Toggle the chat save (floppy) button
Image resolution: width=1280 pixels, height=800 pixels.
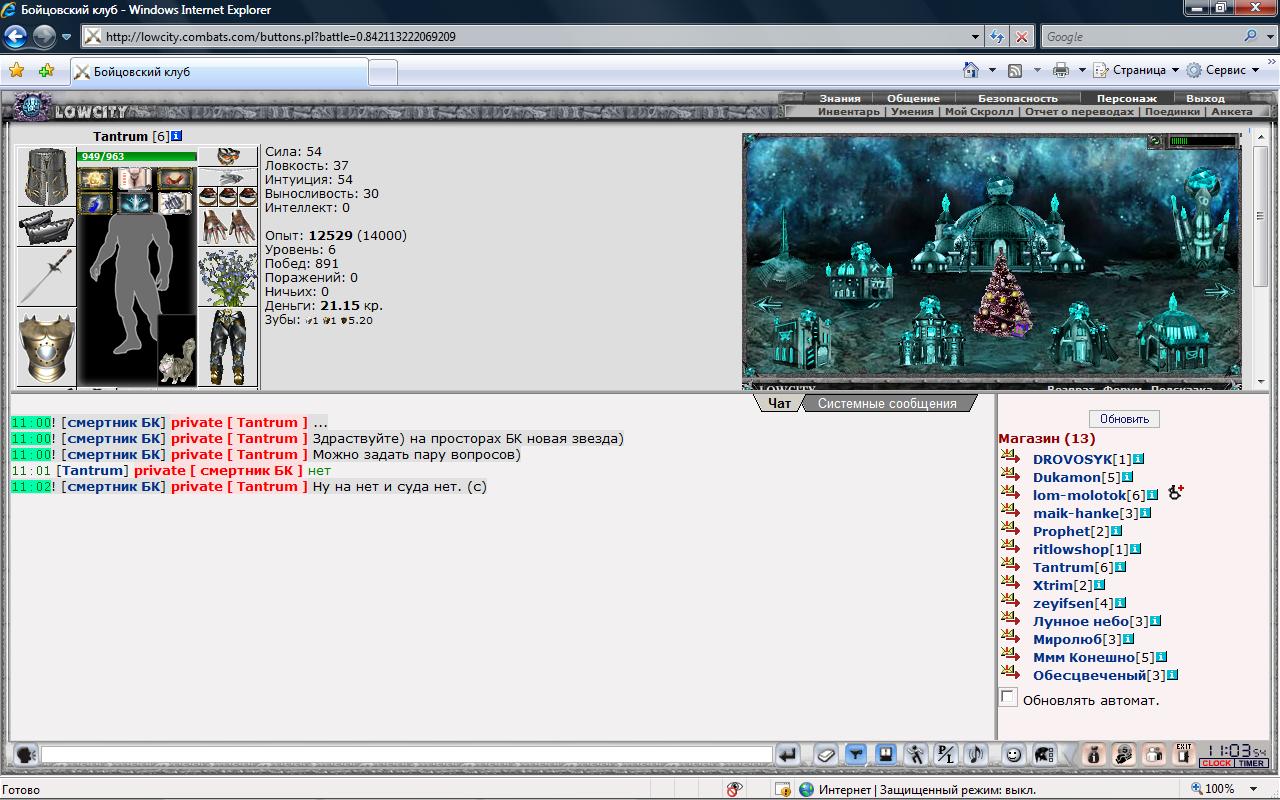tap(885, 755)
